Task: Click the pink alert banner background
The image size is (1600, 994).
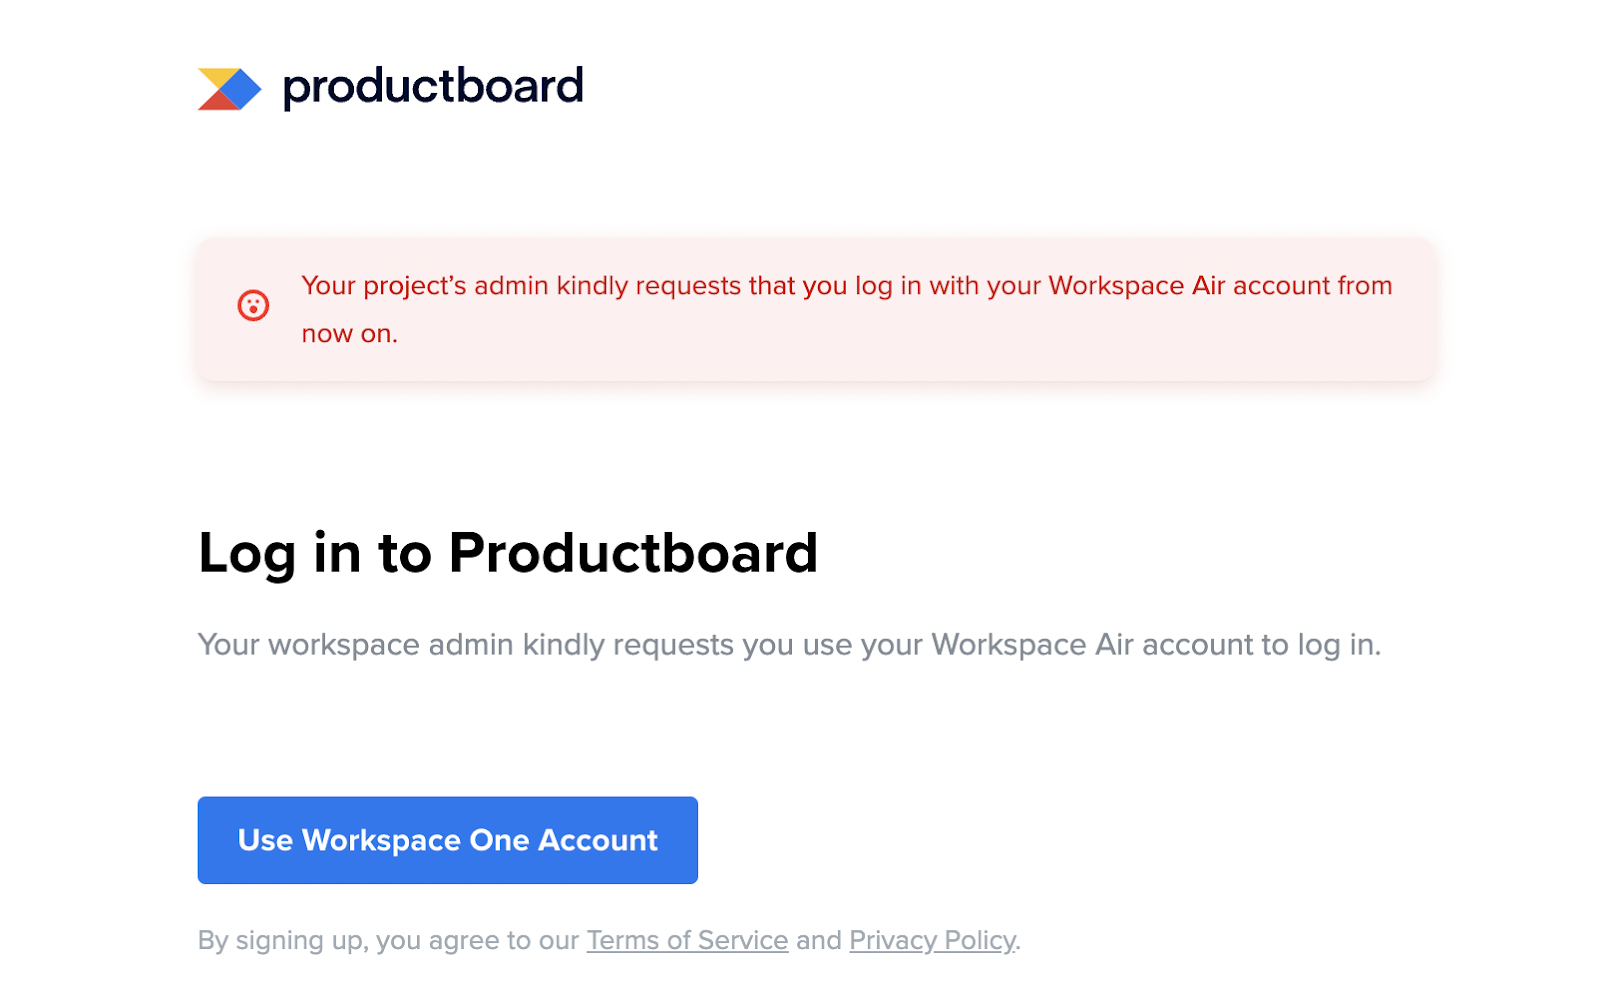Action: tap(816, 309)
